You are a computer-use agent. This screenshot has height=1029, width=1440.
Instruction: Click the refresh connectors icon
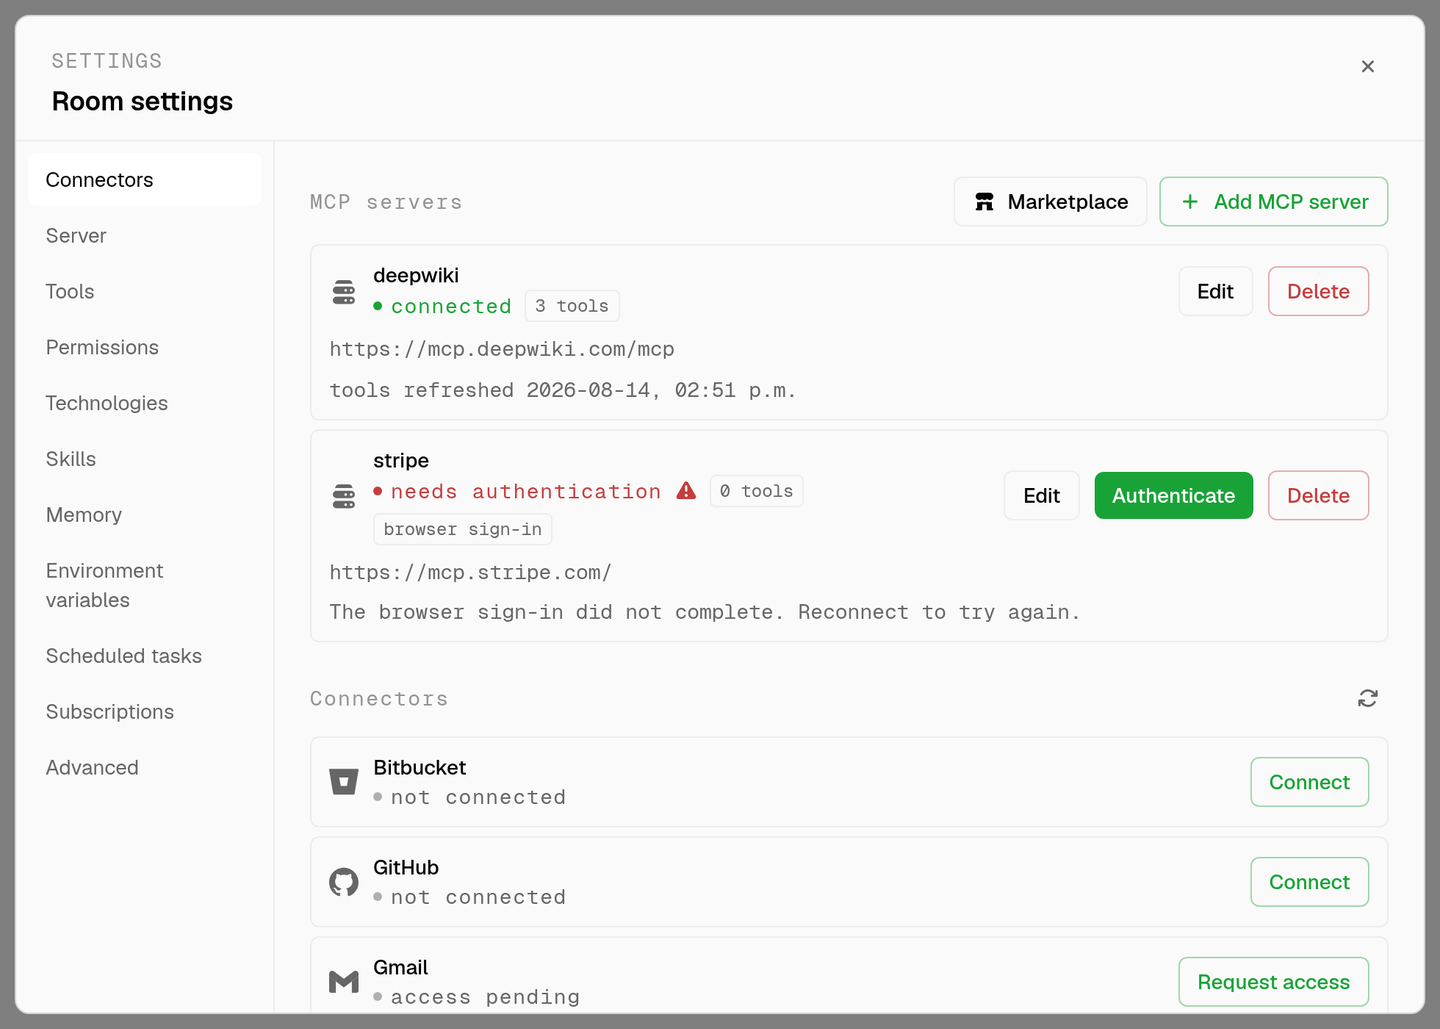pyautogui.click(x=1367, y=698)
